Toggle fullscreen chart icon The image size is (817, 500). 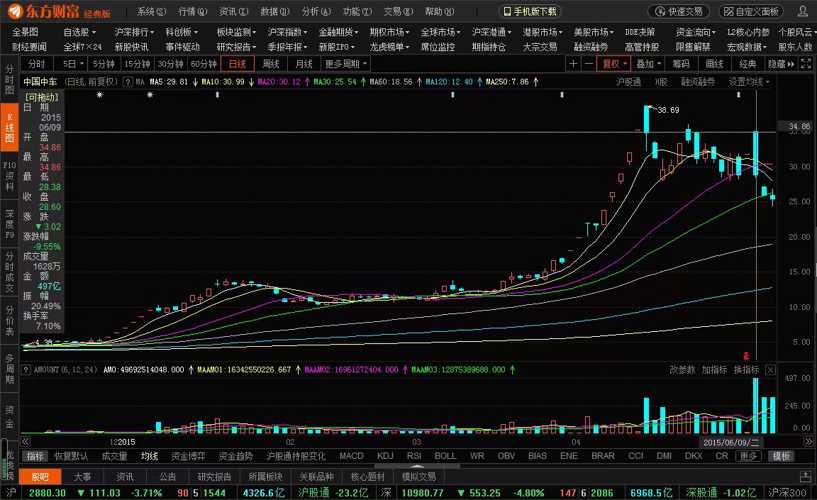(806, 64)
